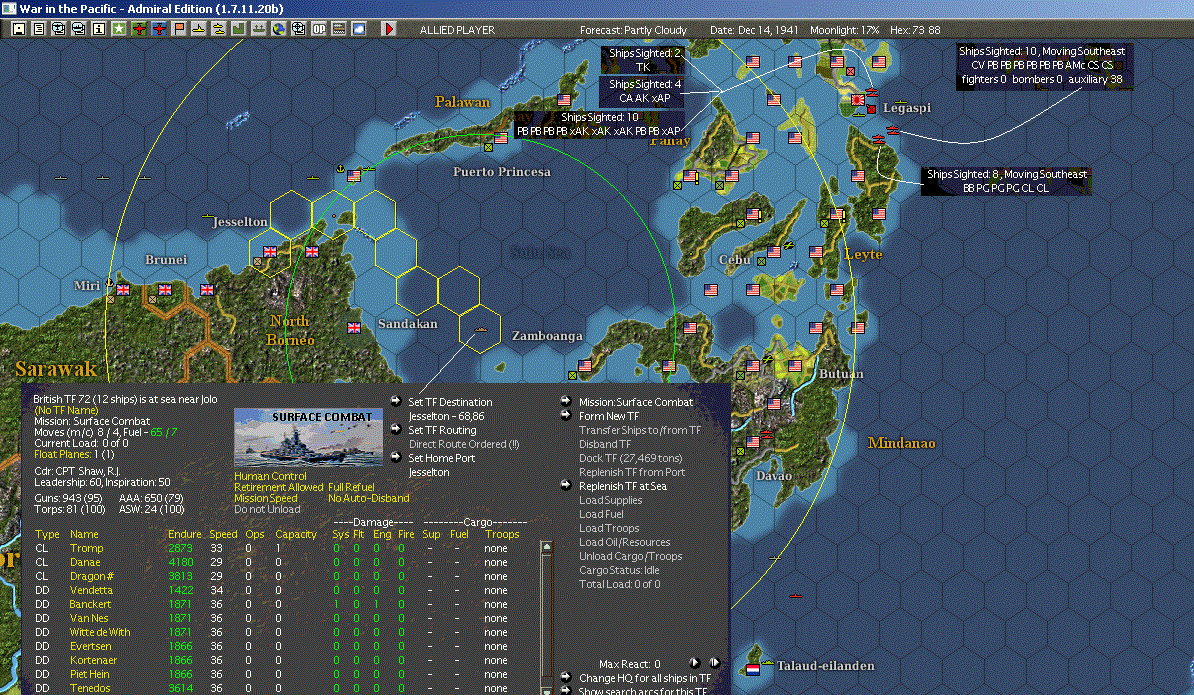Viewport: 1194px width, 695px height.
Task: Click the crosshair target toolbar icon
Action: (298, 29)
